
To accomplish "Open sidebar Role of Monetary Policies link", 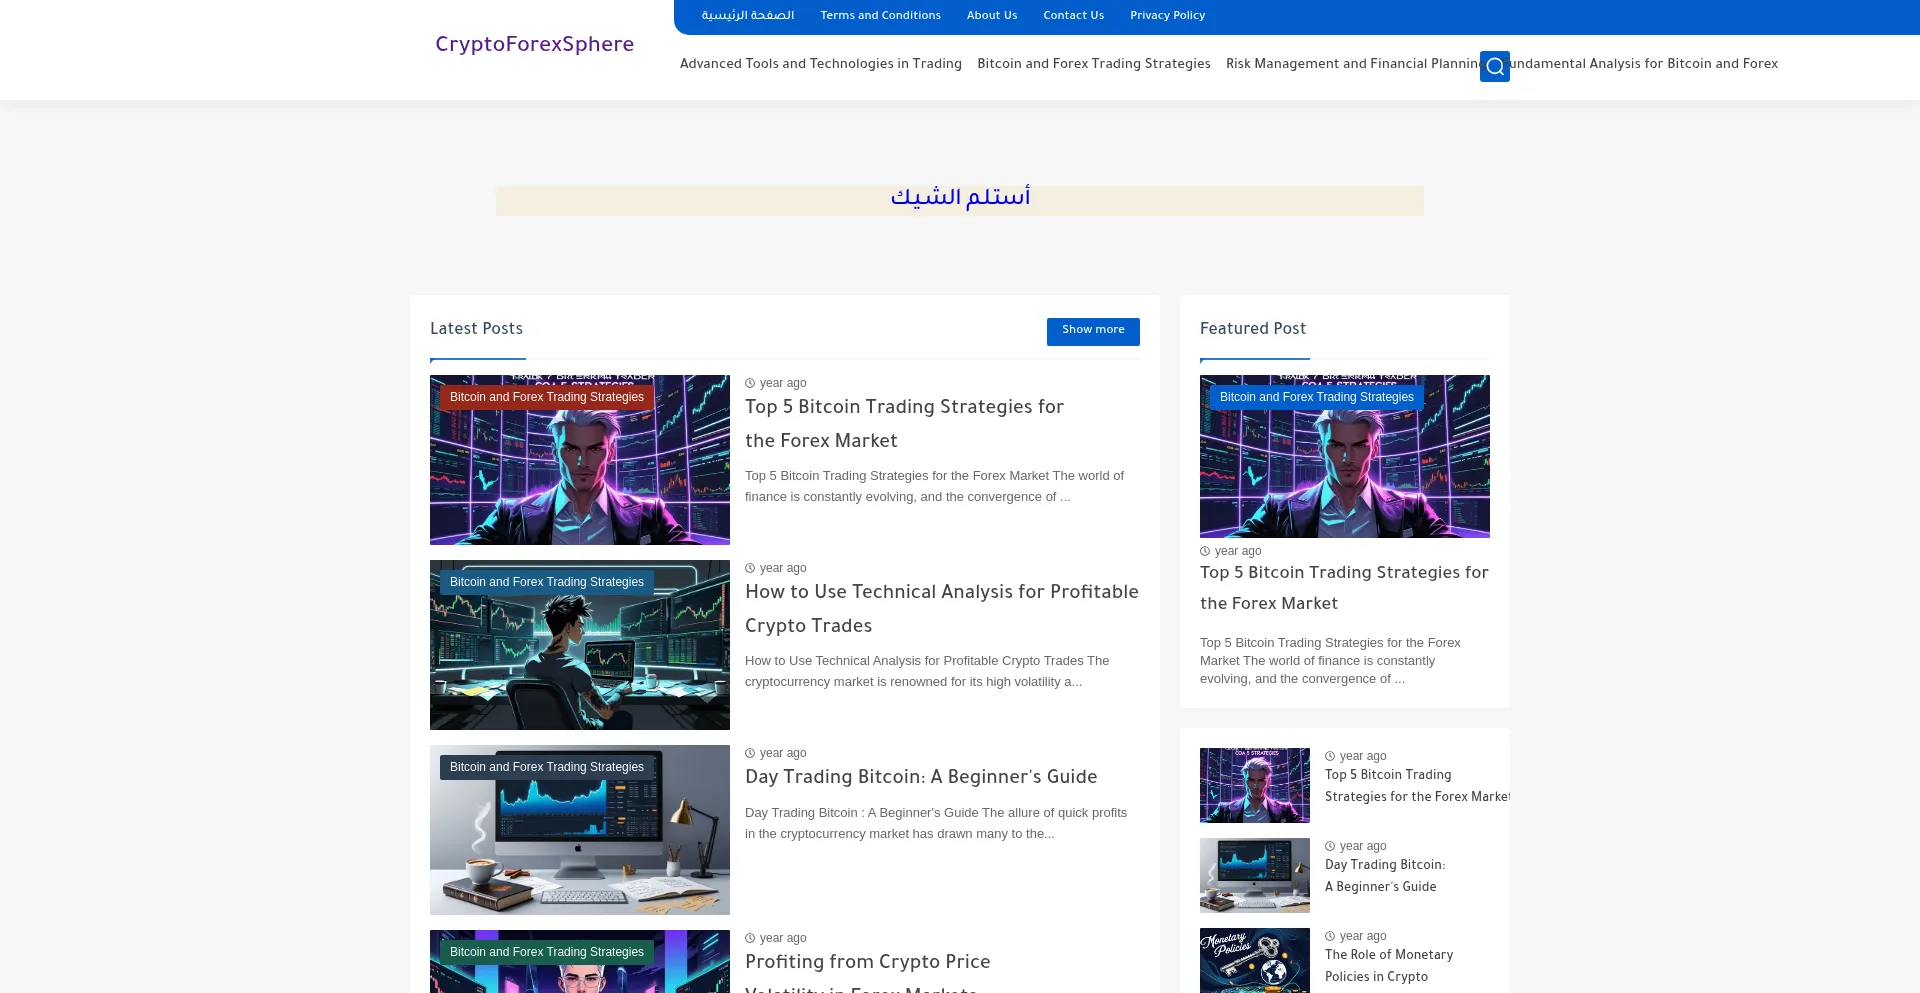I will (1388, 966).
